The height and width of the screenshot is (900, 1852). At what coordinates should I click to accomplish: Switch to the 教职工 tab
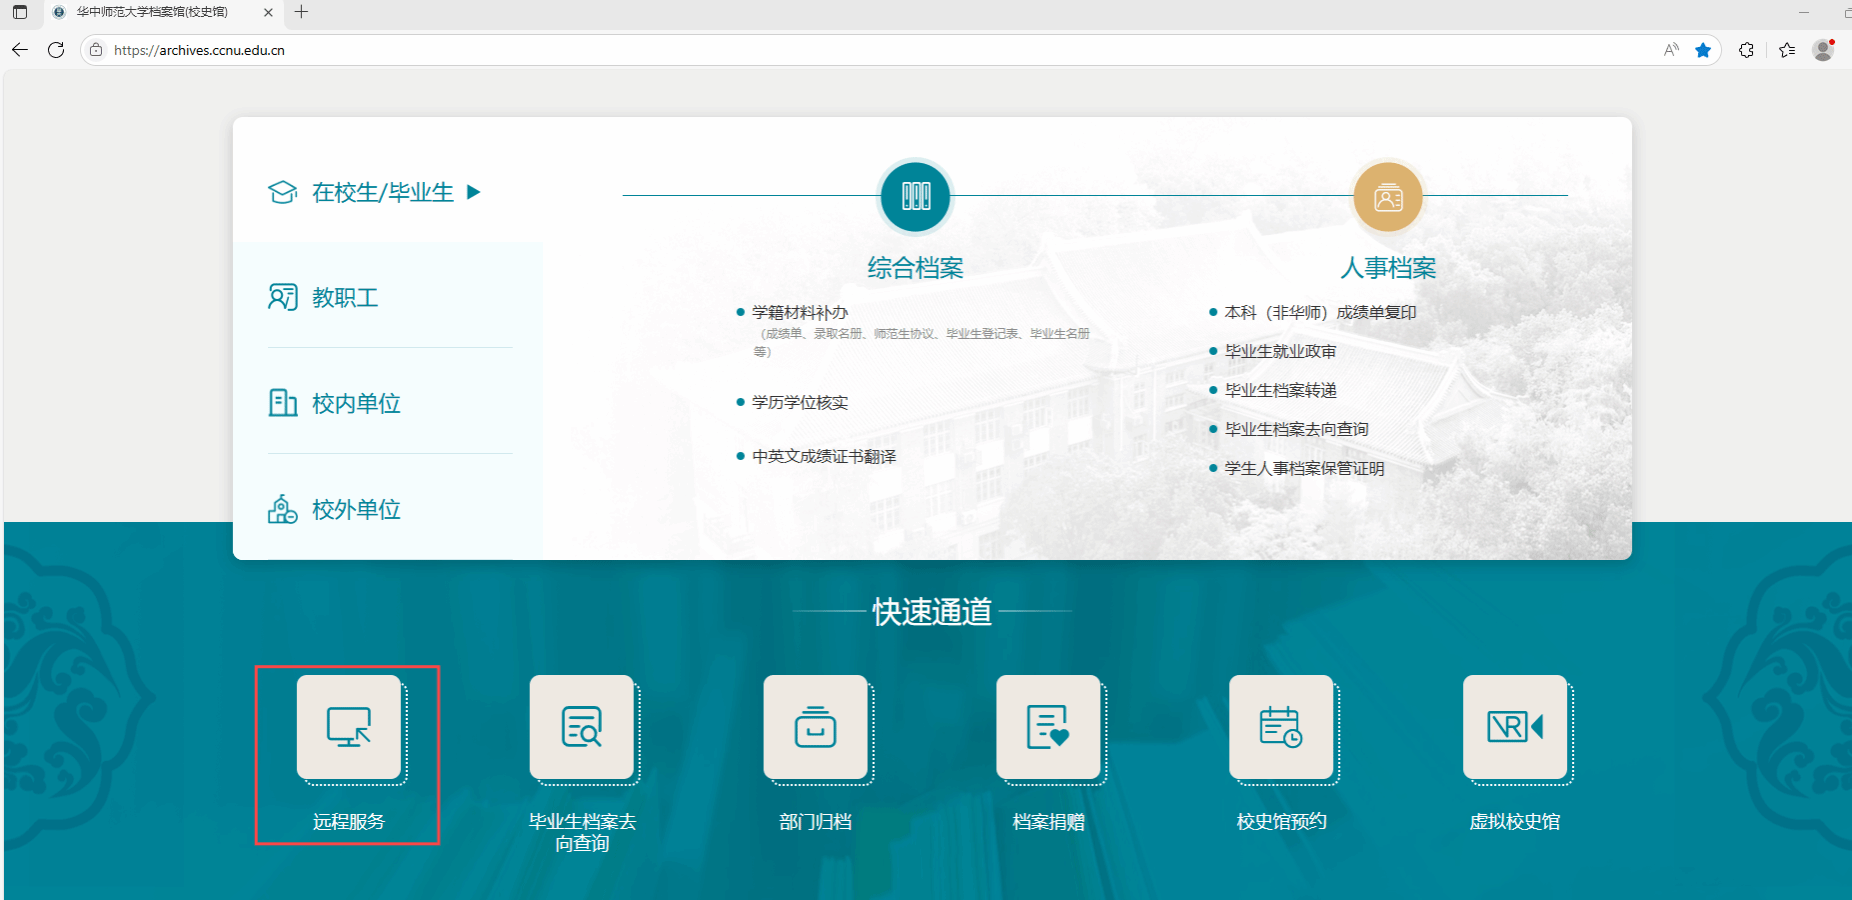[x=345, y=298]
